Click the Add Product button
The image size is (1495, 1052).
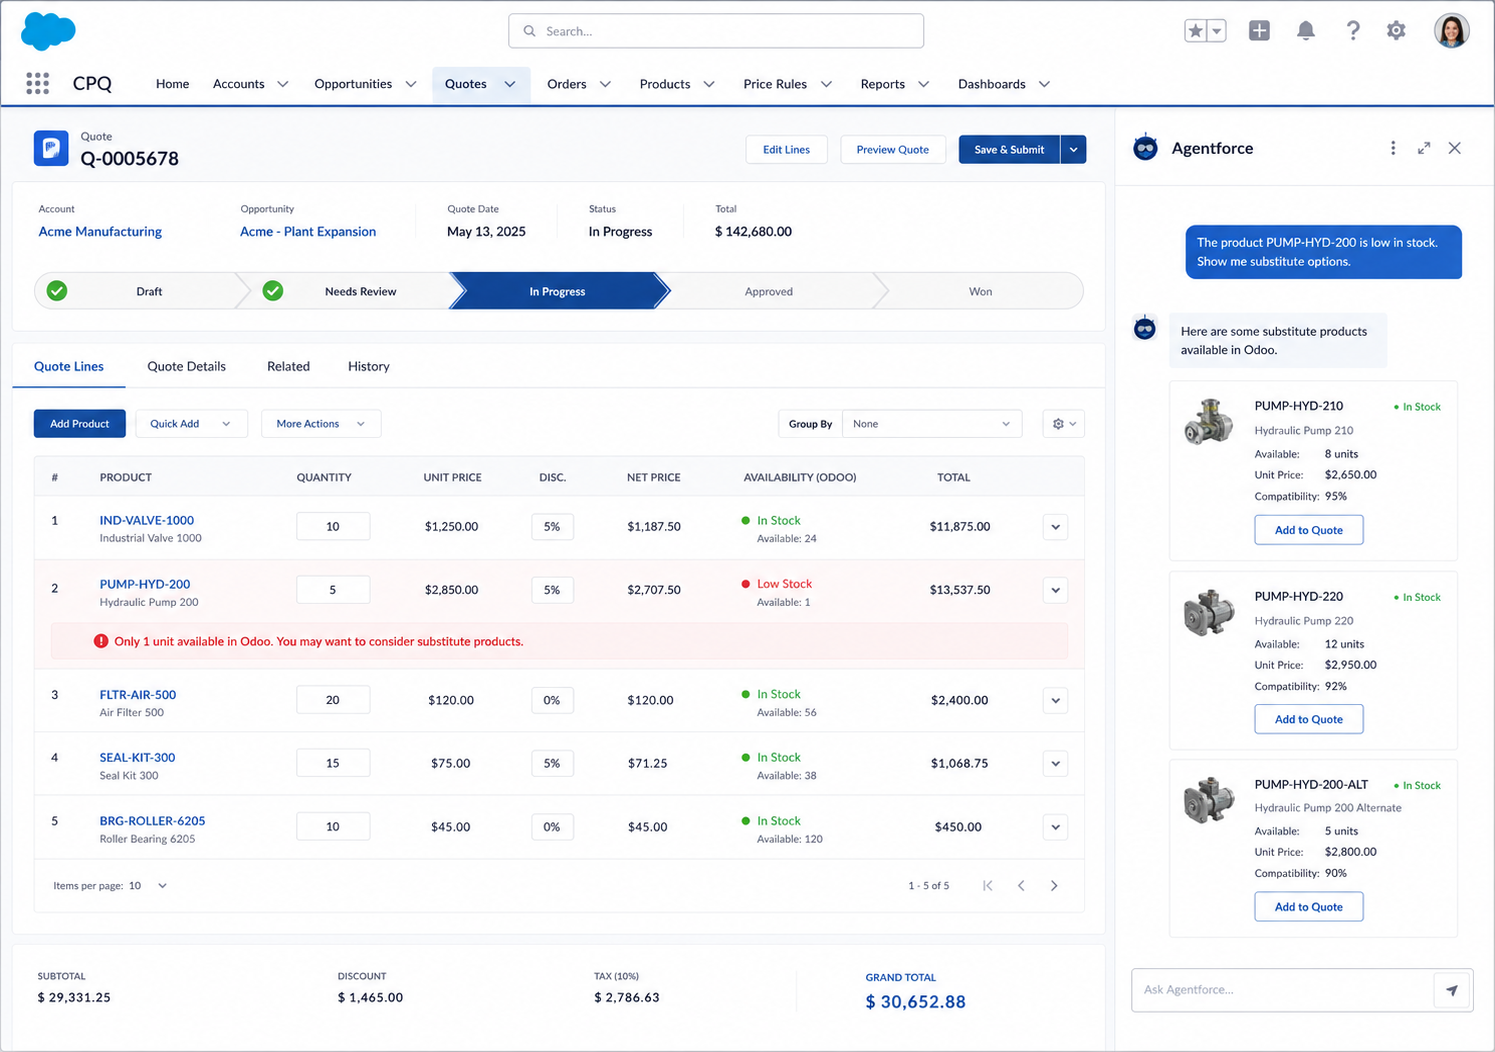80,424
